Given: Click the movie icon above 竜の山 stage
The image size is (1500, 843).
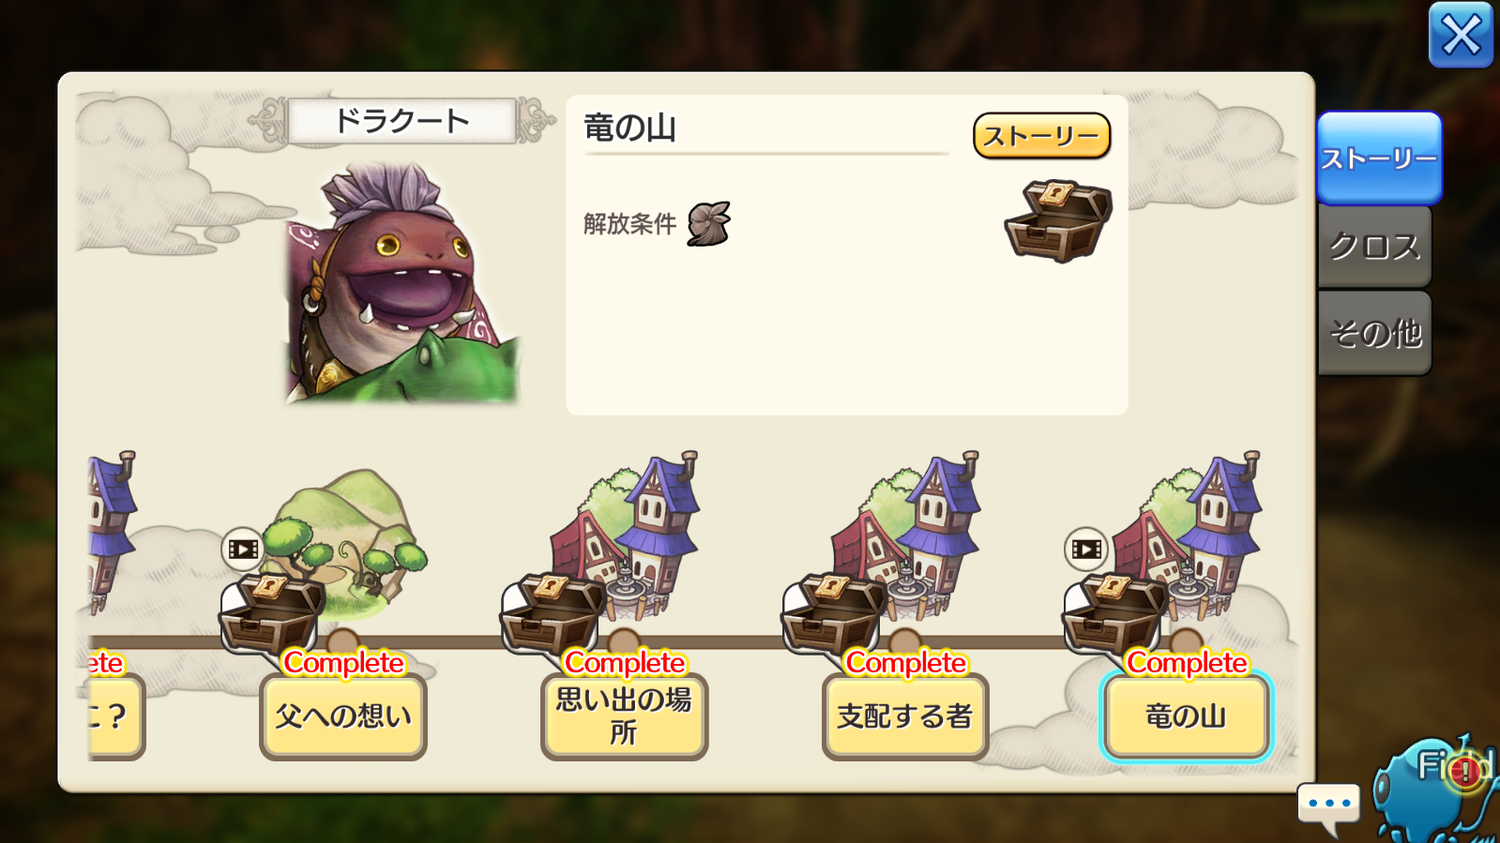Looking at the screenshot, I should coord(1086,549).
